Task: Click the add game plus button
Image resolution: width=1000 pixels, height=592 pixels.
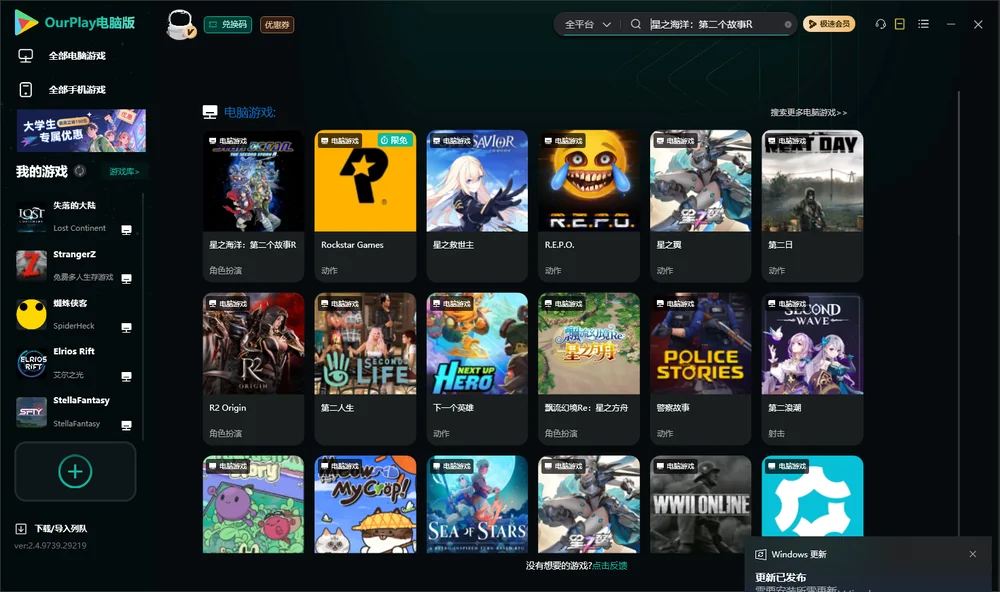Action: pos(75,471)
